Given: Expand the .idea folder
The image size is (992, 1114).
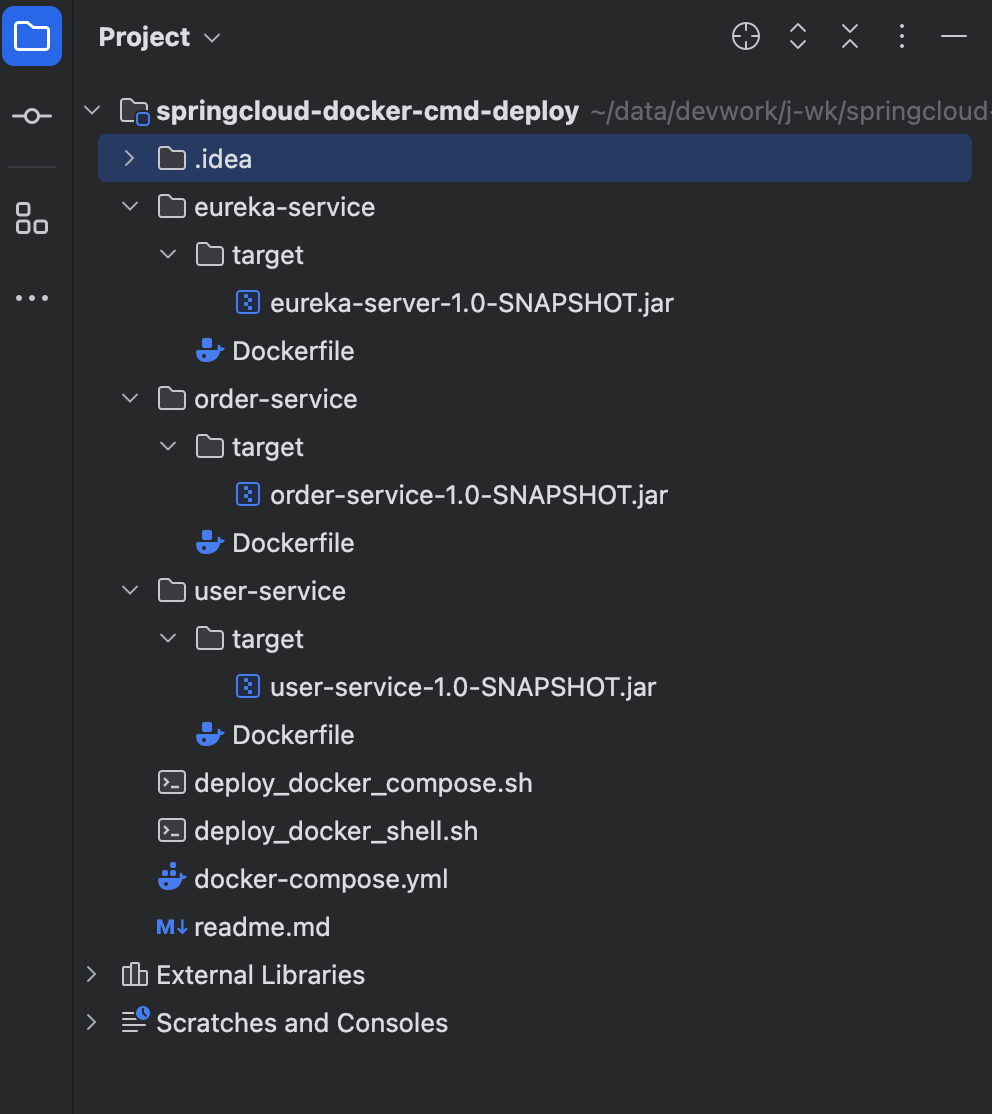Looking at the screenshot, I should (130, 157).
